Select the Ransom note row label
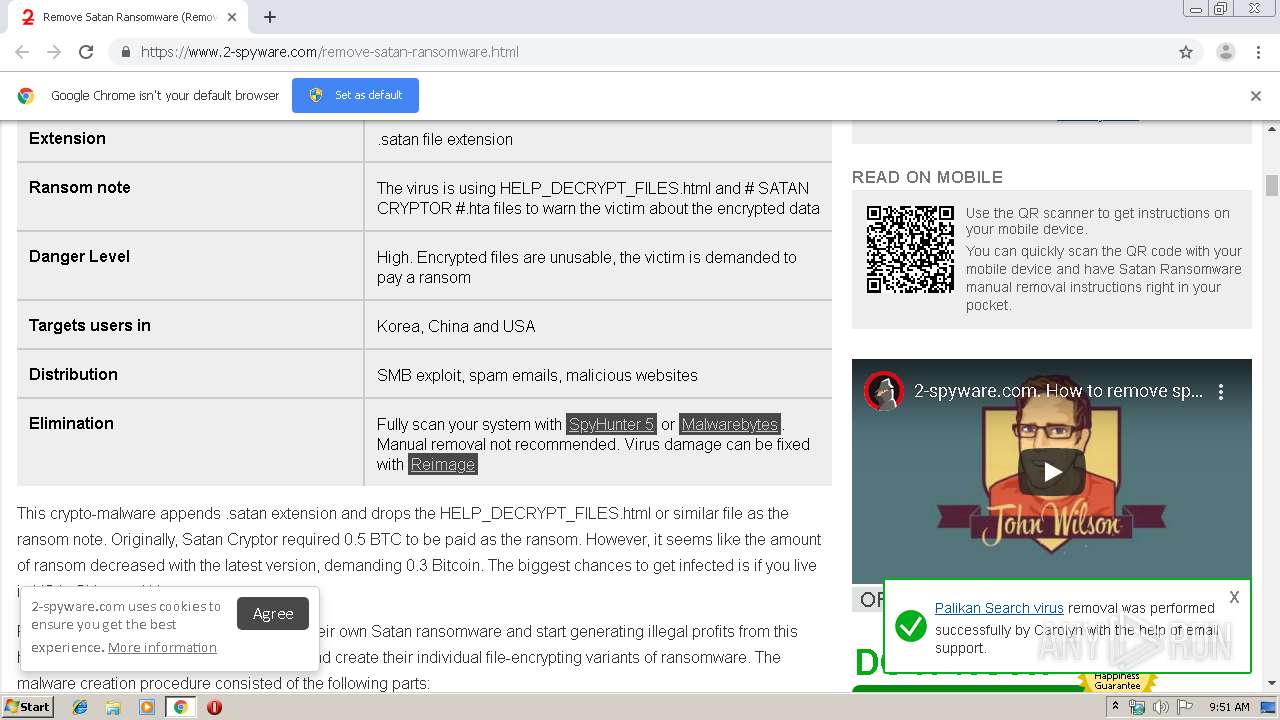 coord(80,188)
